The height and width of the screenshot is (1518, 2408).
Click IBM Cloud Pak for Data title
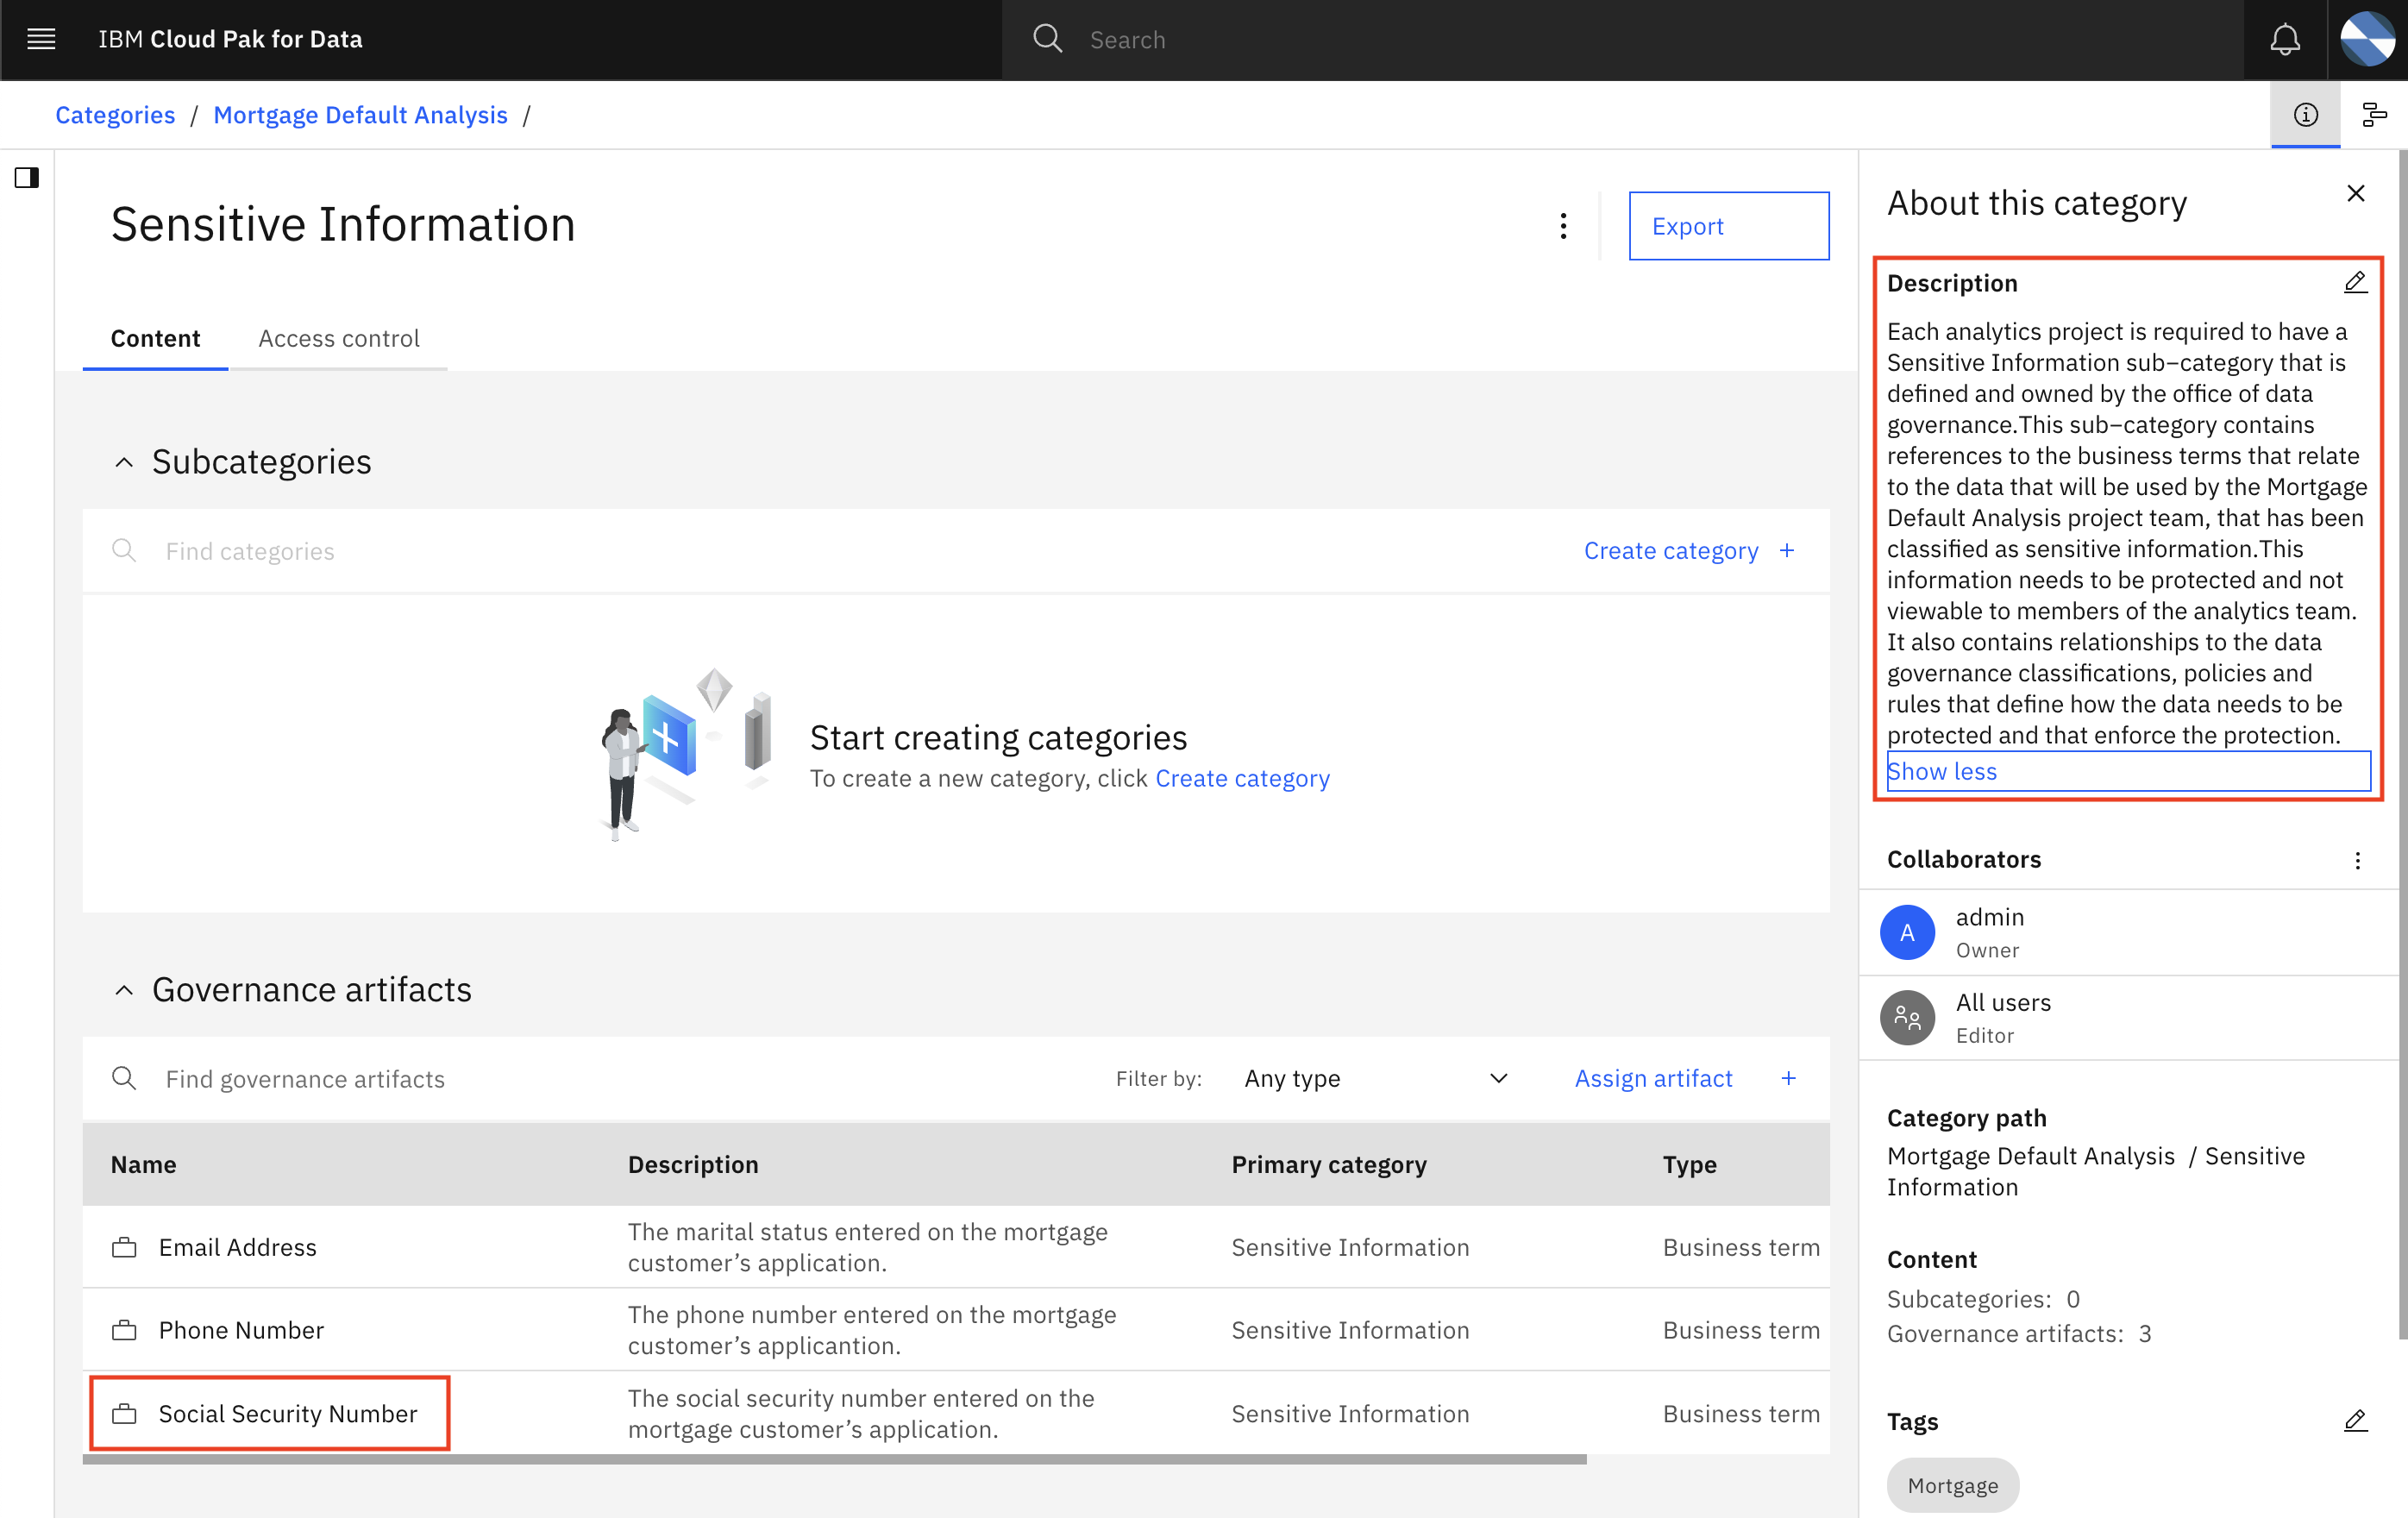tap(230, 39)
